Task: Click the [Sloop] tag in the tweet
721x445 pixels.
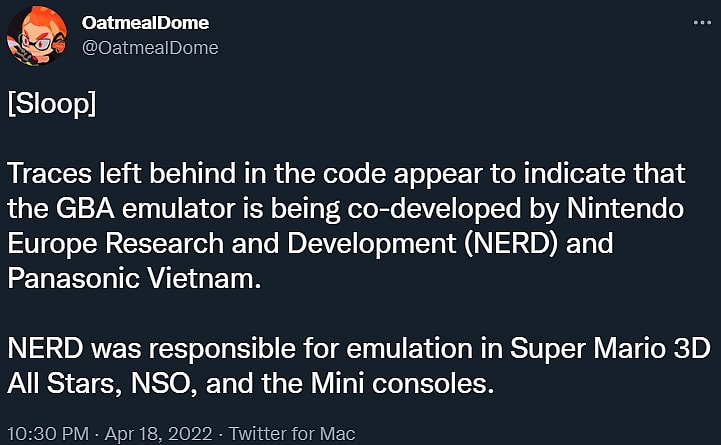Action: [x=52, y=106]
